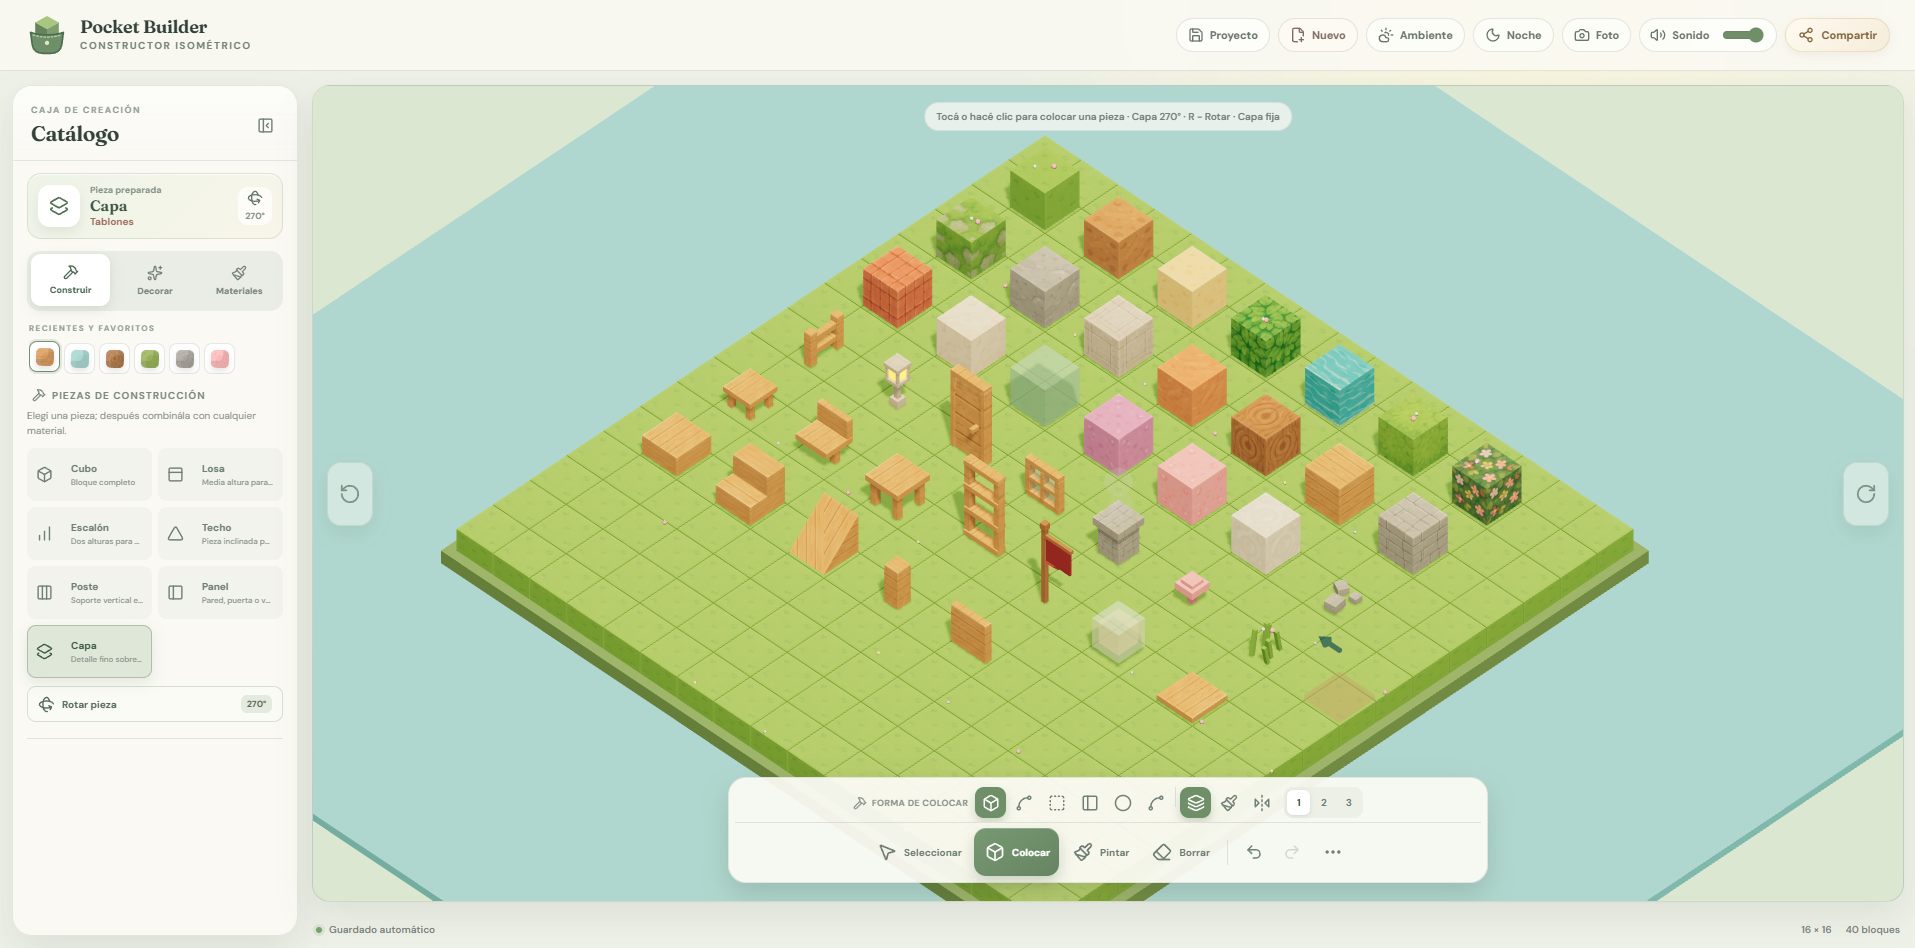Collapse the Catálogo side panel
Viewport: 1915px width, 948px height.
[265, 126]
